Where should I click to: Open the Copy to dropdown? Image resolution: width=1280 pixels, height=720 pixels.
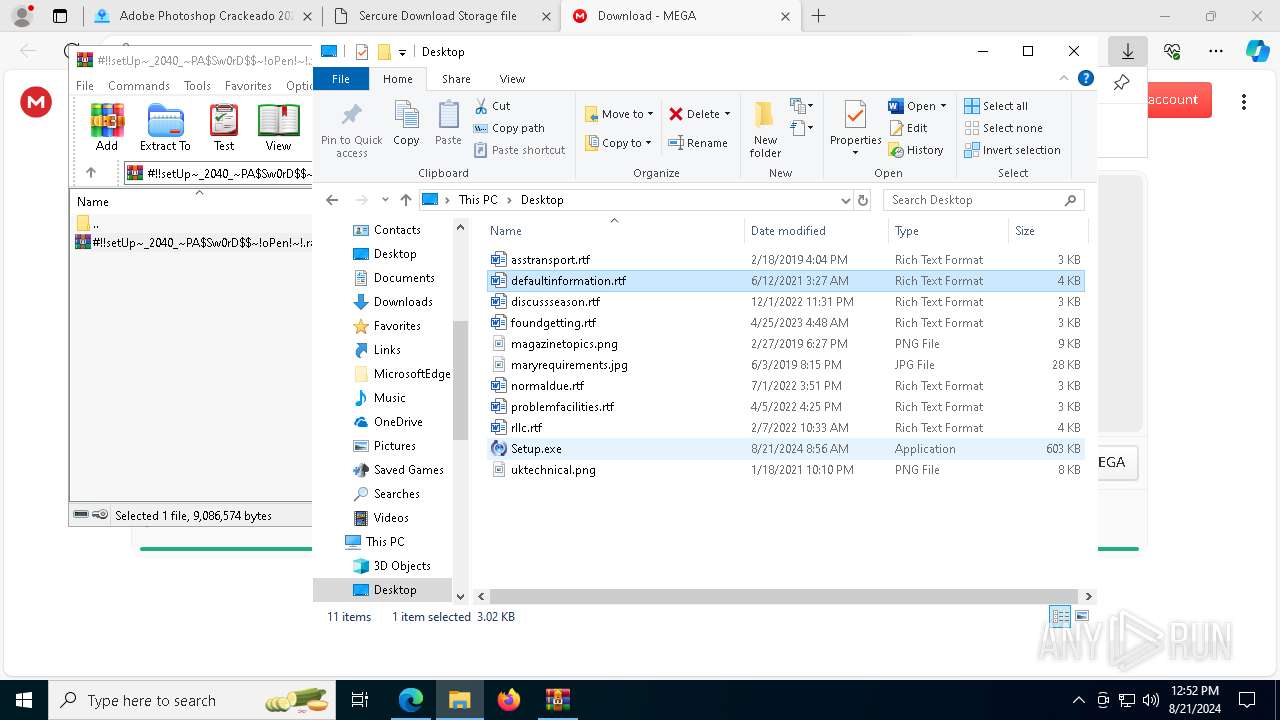pos(618,143)
